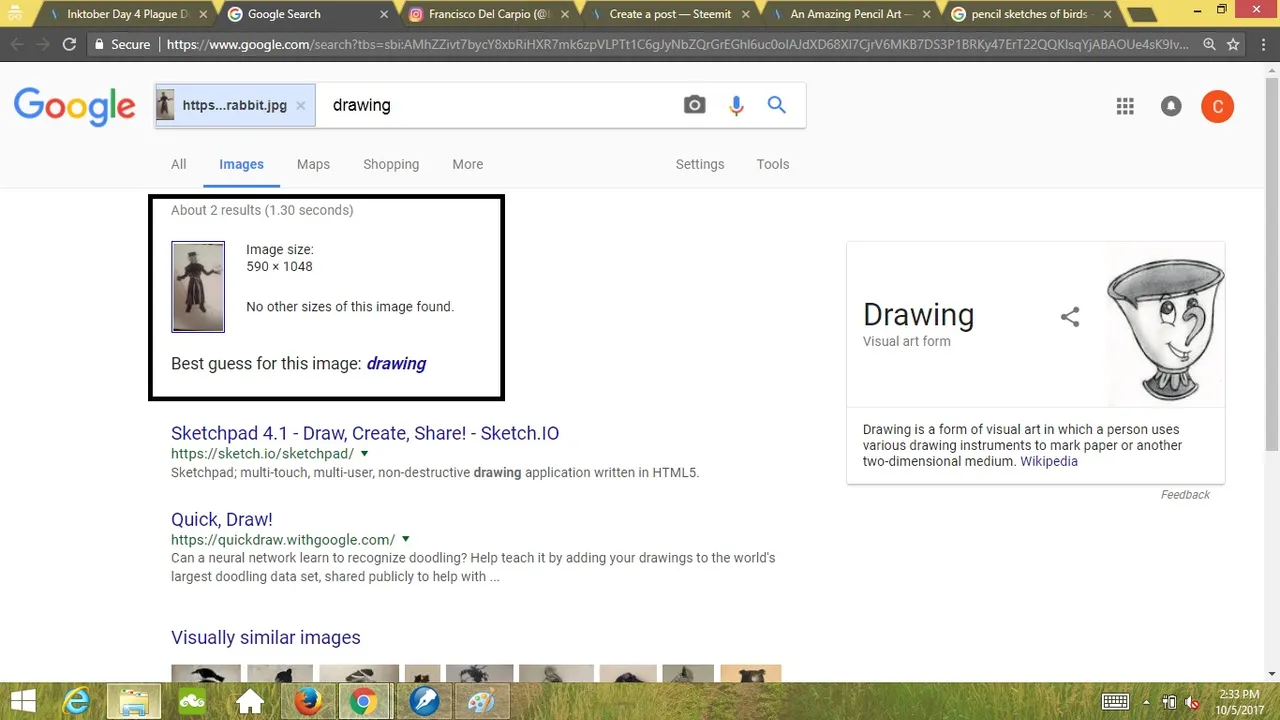Remove the uploaded rabbit.jpg image chip

point(300,105)
